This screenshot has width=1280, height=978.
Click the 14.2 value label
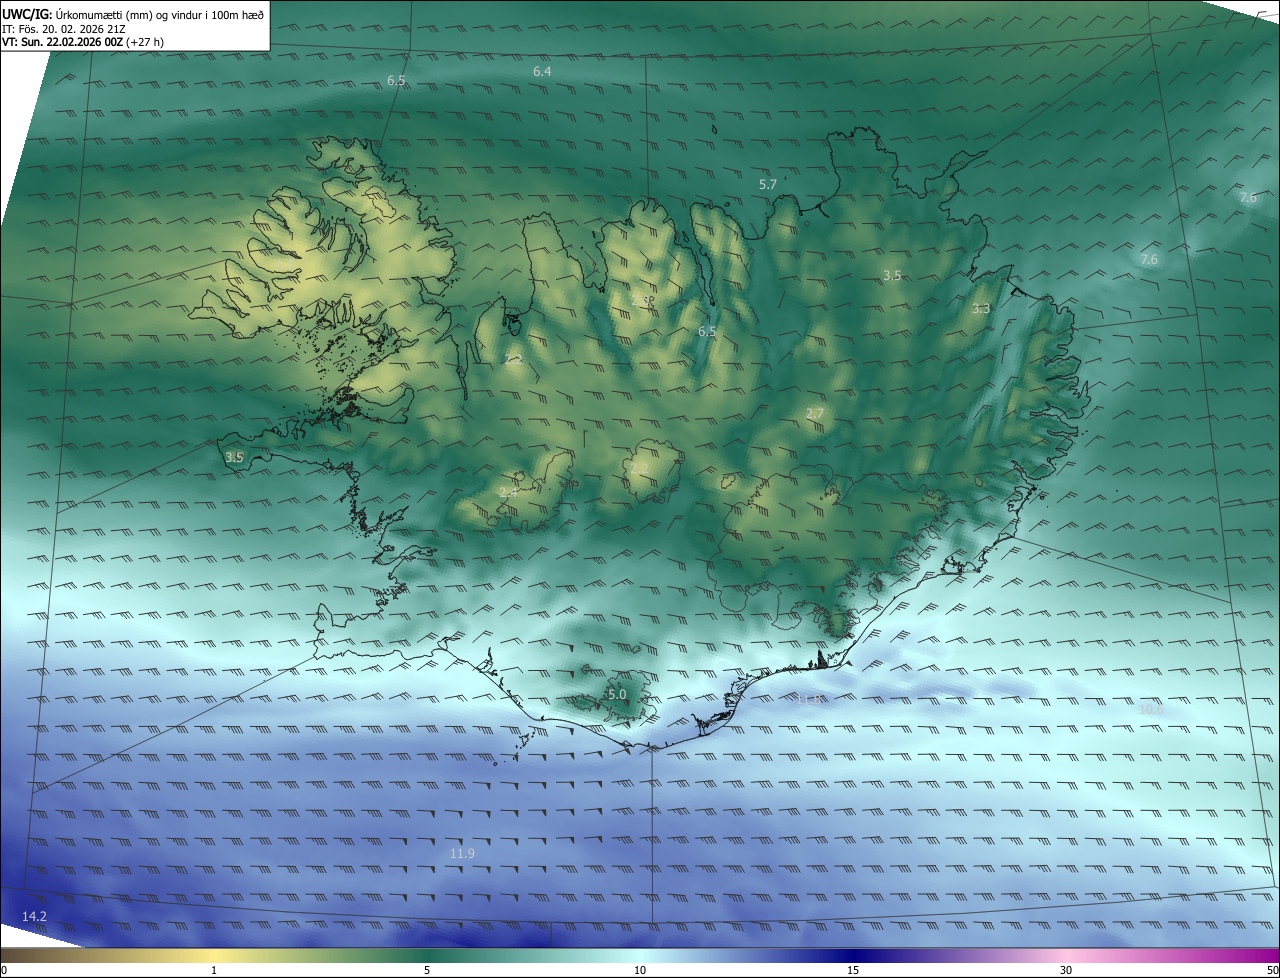tap(34, 916)
